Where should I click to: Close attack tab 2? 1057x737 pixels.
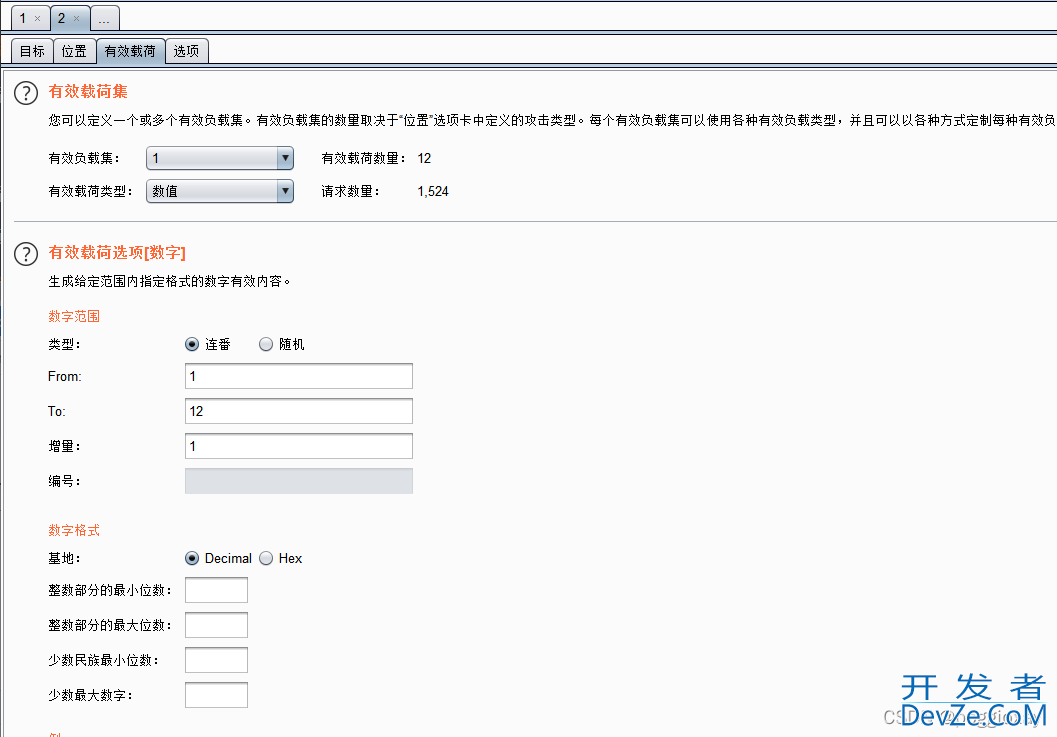(76, 19)
